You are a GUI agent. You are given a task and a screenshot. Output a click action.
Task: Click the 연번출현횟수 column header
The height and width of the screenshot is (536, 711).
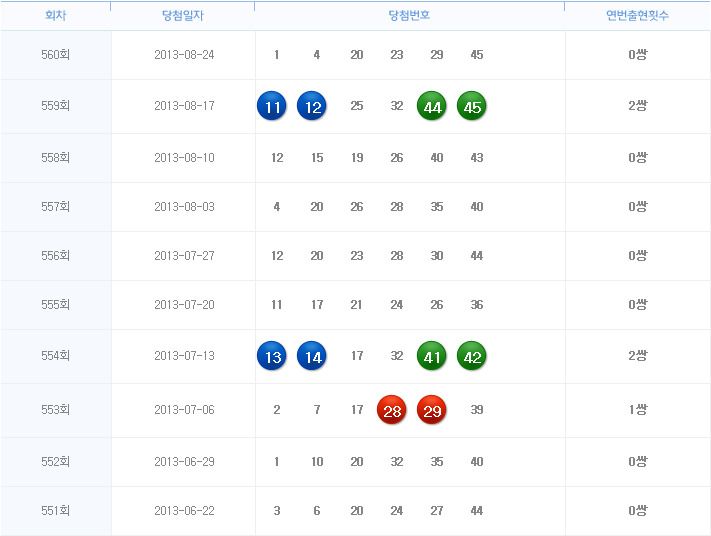638,16
